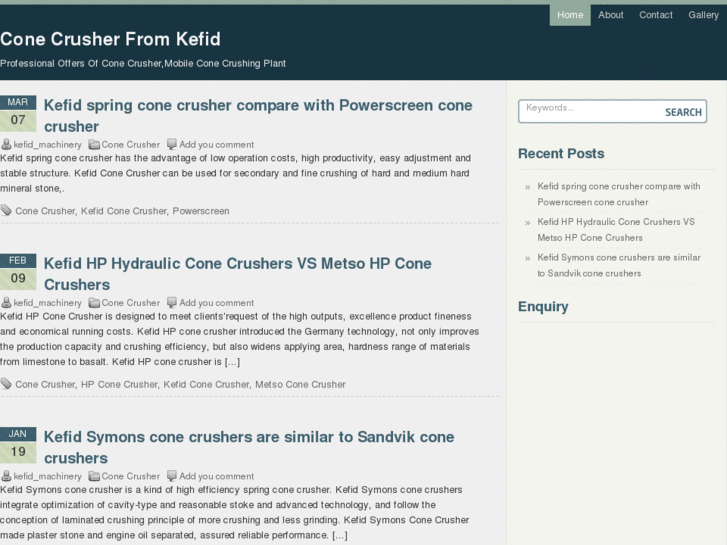727x545 pixels.
Task: Click the author icon under the first post
Action: click(x=6, y=145)
